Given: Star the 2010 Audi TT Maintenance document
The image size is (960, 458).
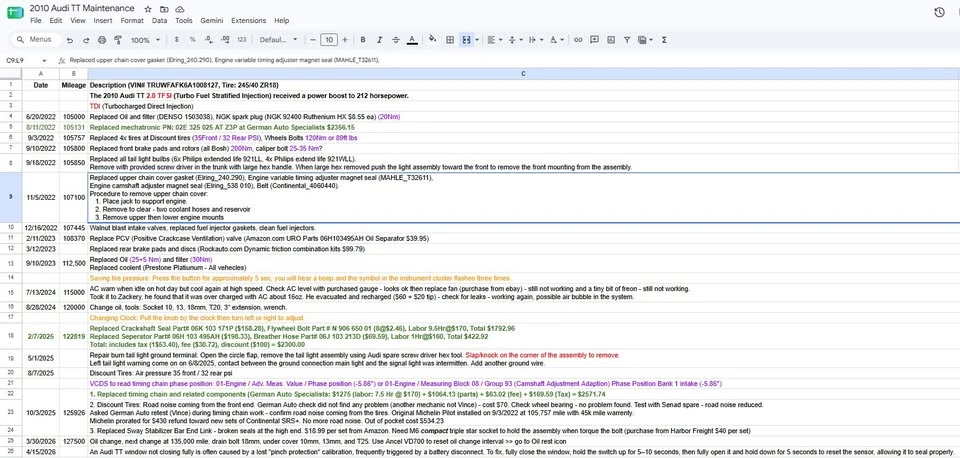Looking at the screenshot, I should coord(148,9).
